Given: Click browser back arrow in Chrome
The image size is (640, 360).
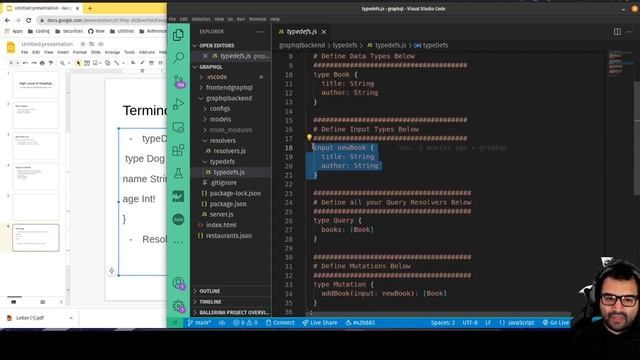Looking at the screenshot, I should (x=7, y=20).
